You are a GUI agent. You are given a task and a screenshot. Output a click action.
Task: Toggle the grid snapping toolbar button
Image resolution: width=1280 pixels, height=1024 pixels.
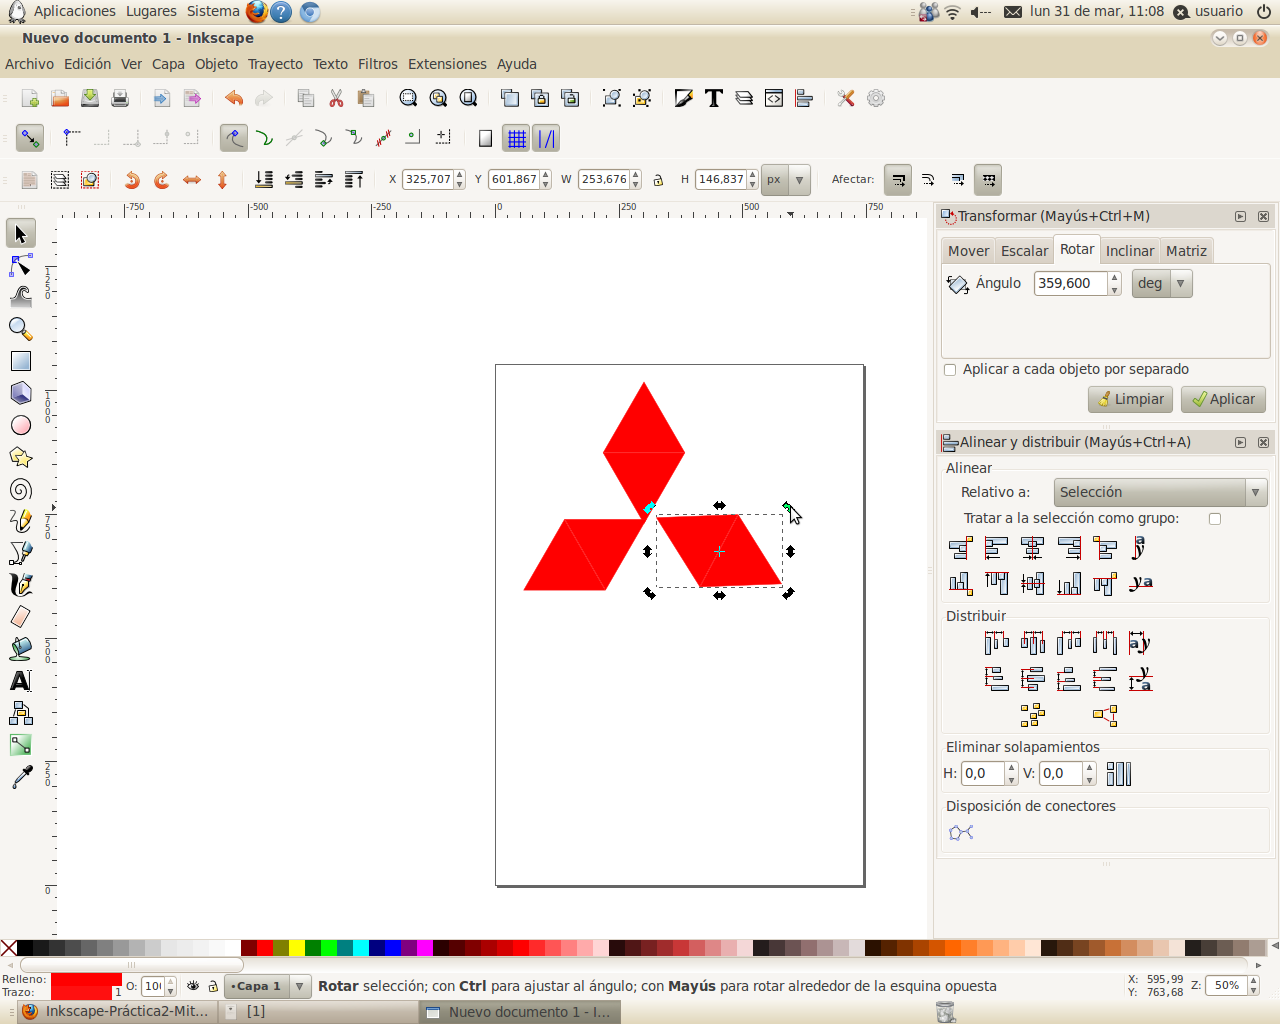pos(517,138)
